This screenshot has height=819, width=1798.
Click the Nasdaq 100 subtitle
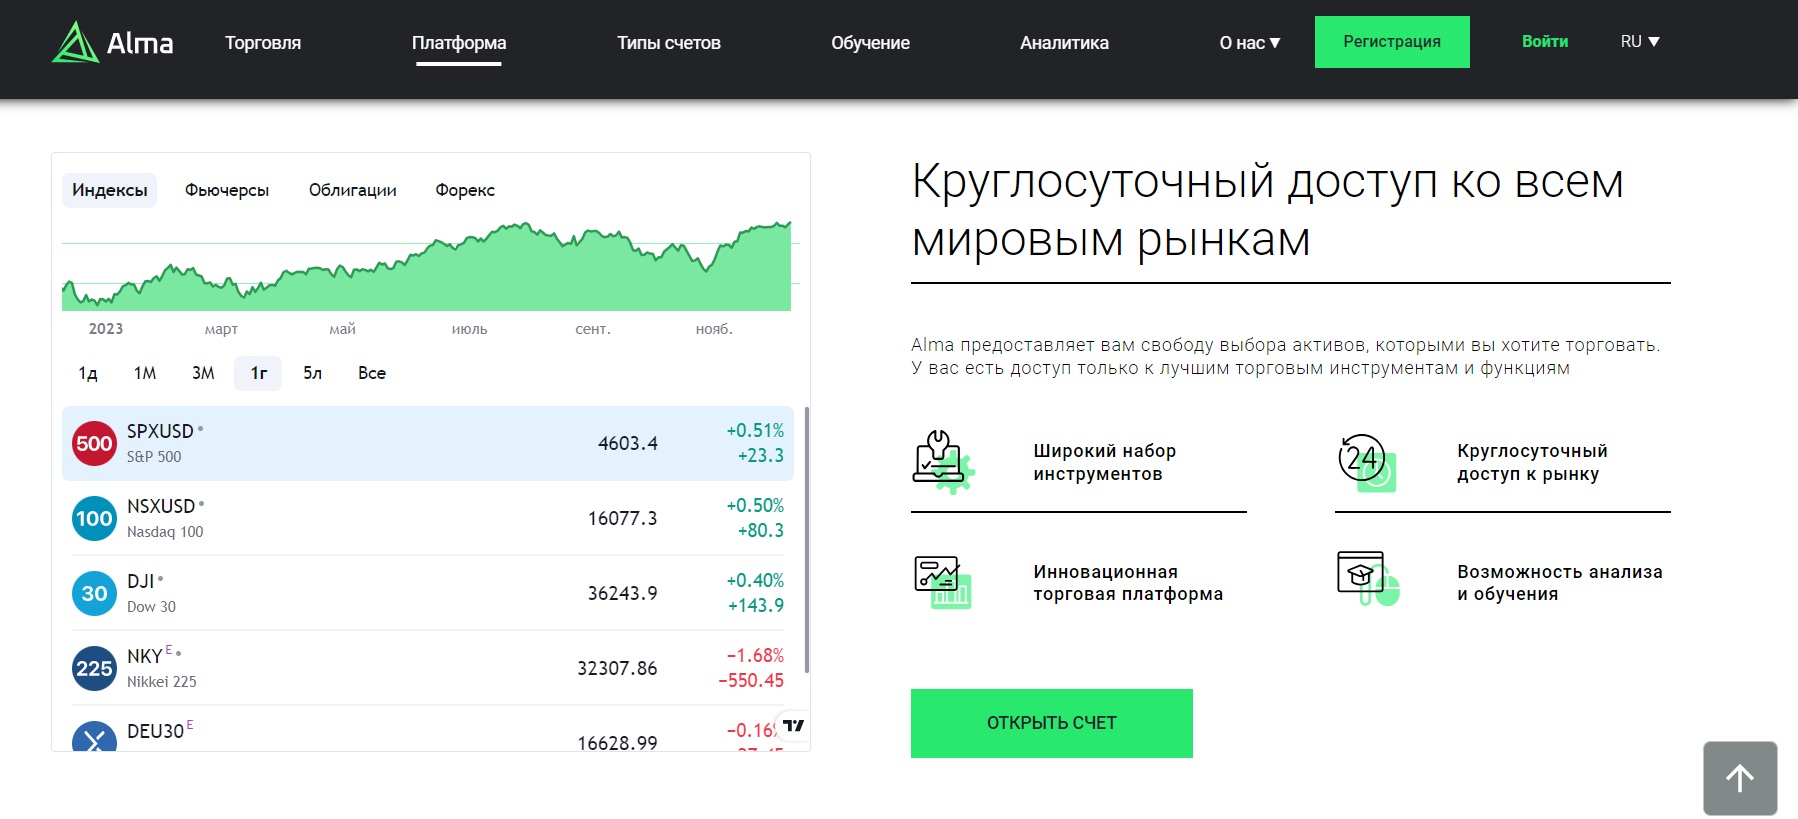(165, 532)
